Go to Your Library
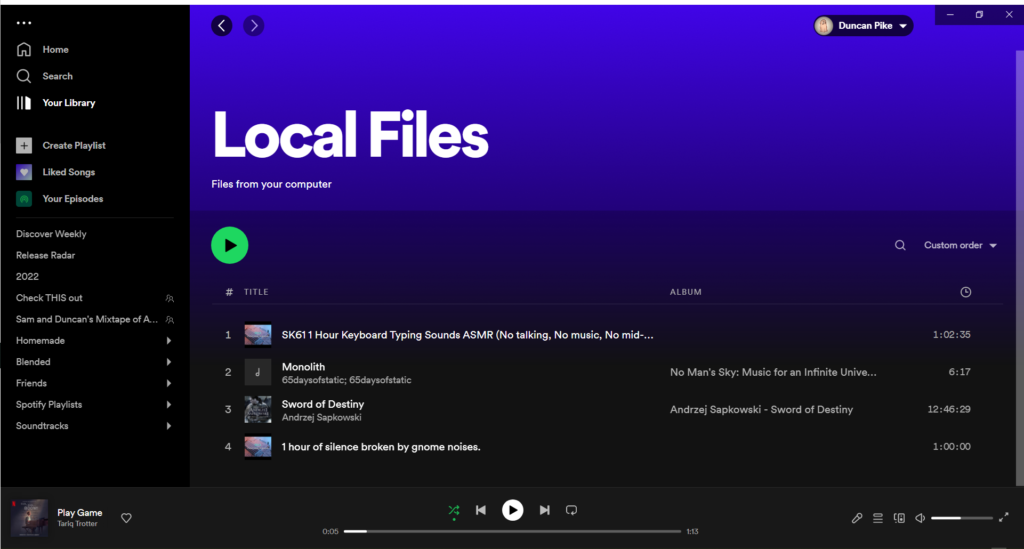 [x=68, y=103]
